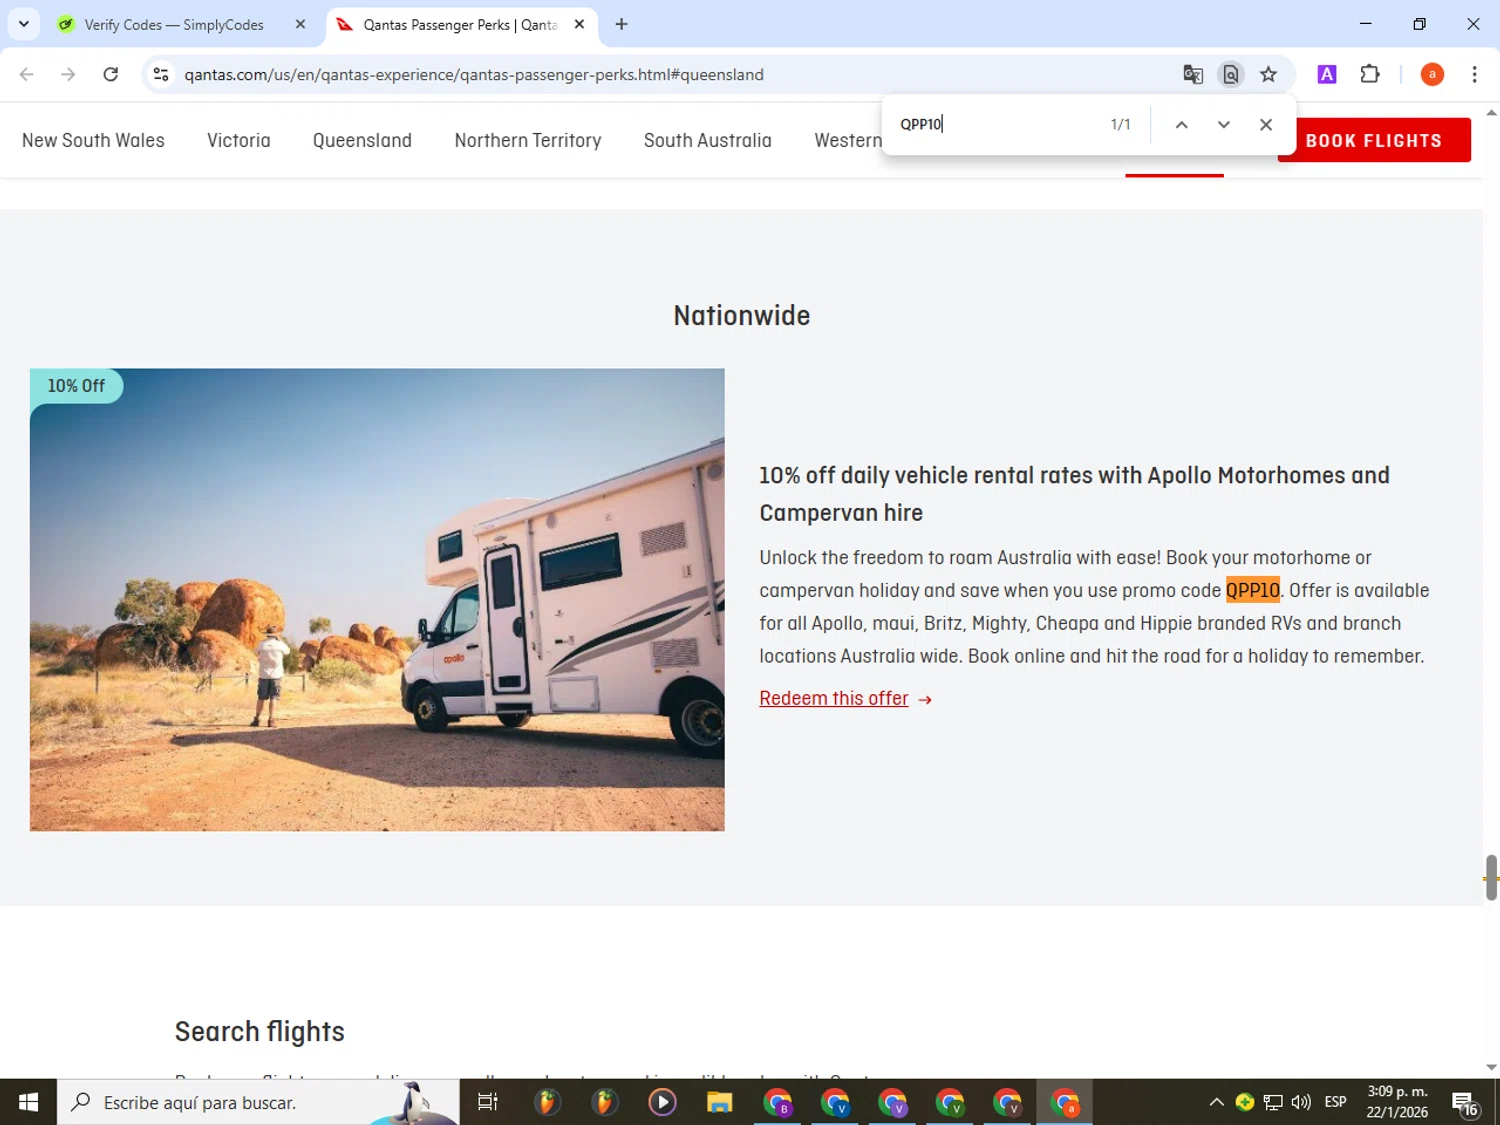Select South Australia section
The width and height of the screenshot is (1500, 1125).
click(x=708, y=141)
